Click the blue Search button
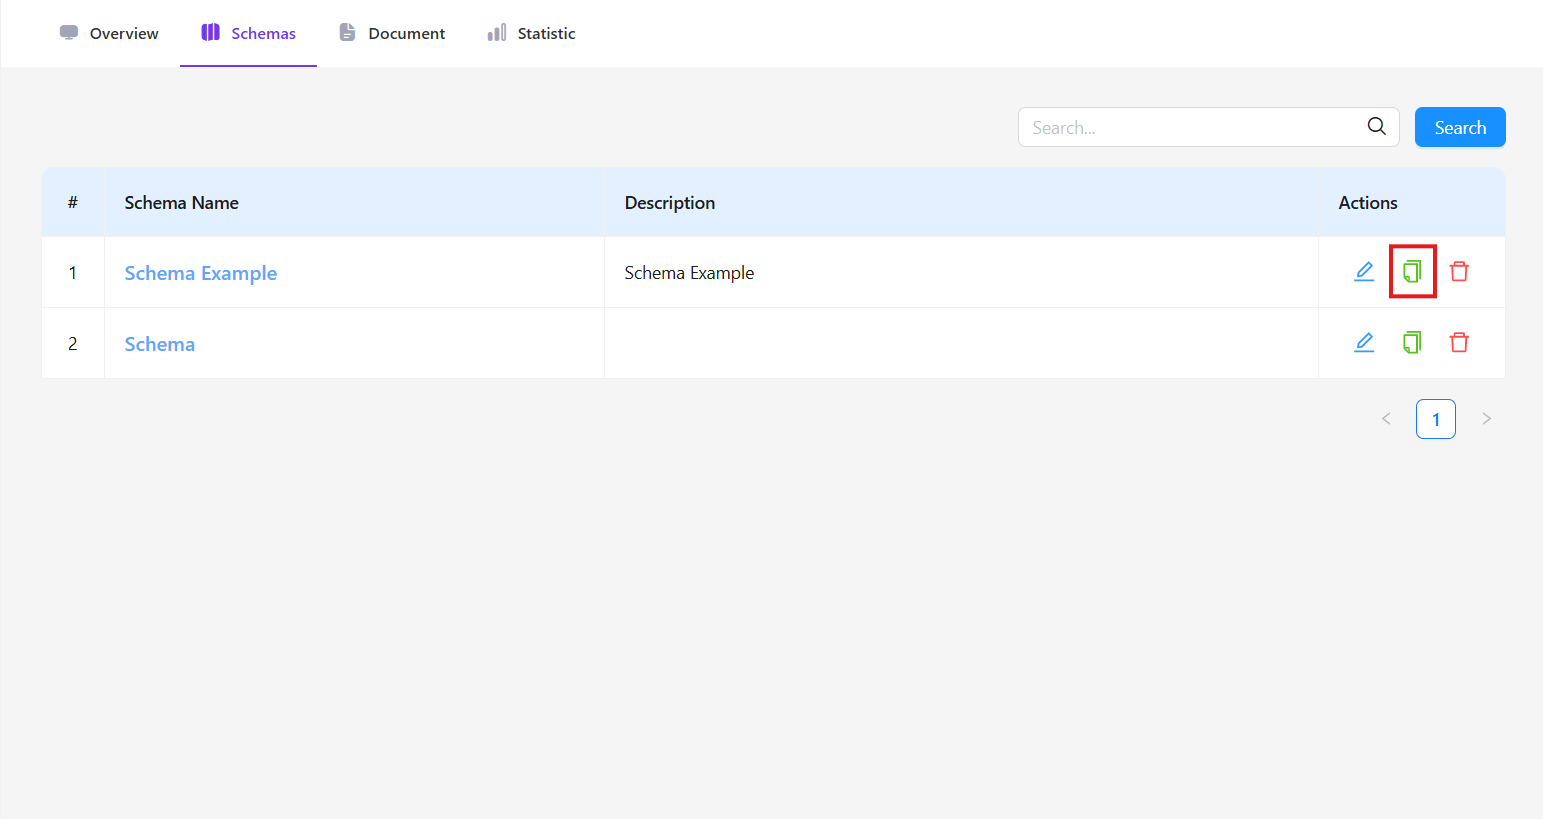Image resolution: width=1543 pixels, height=819 pixels. coord(1460,127)
